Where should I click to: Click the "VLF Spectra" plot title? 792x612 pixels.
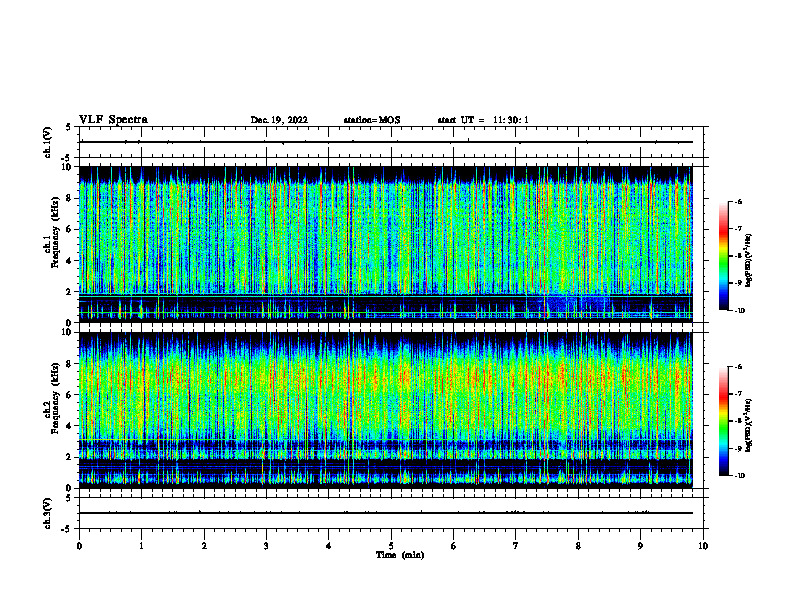[x=113, y=120]
